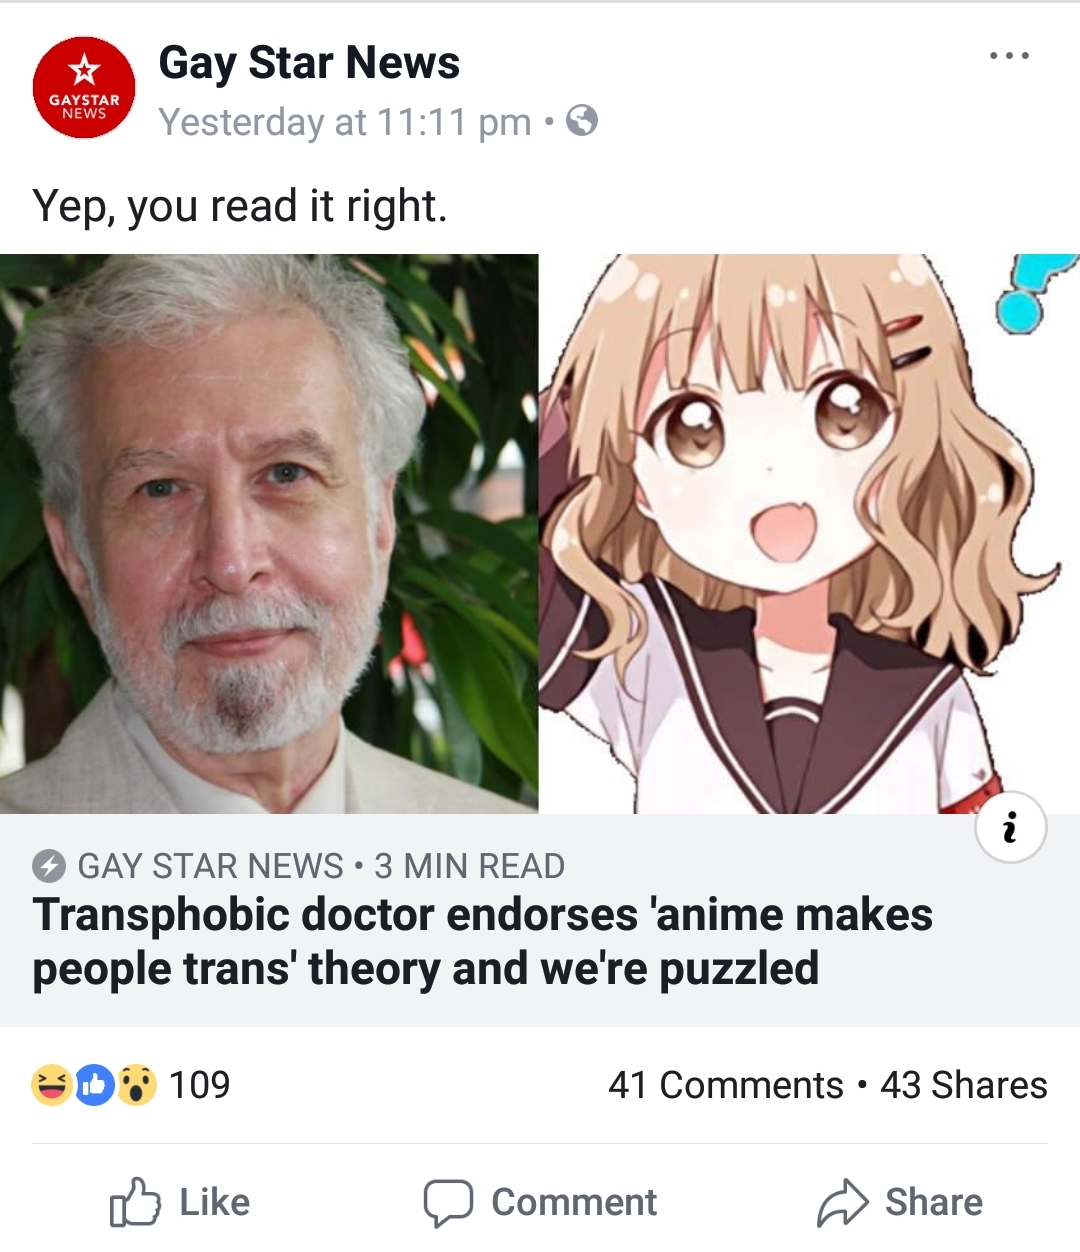Tap the speech bubble Comment icon
Image resolution: width=1080 pixels, height=1252 pixels.
448,1203
